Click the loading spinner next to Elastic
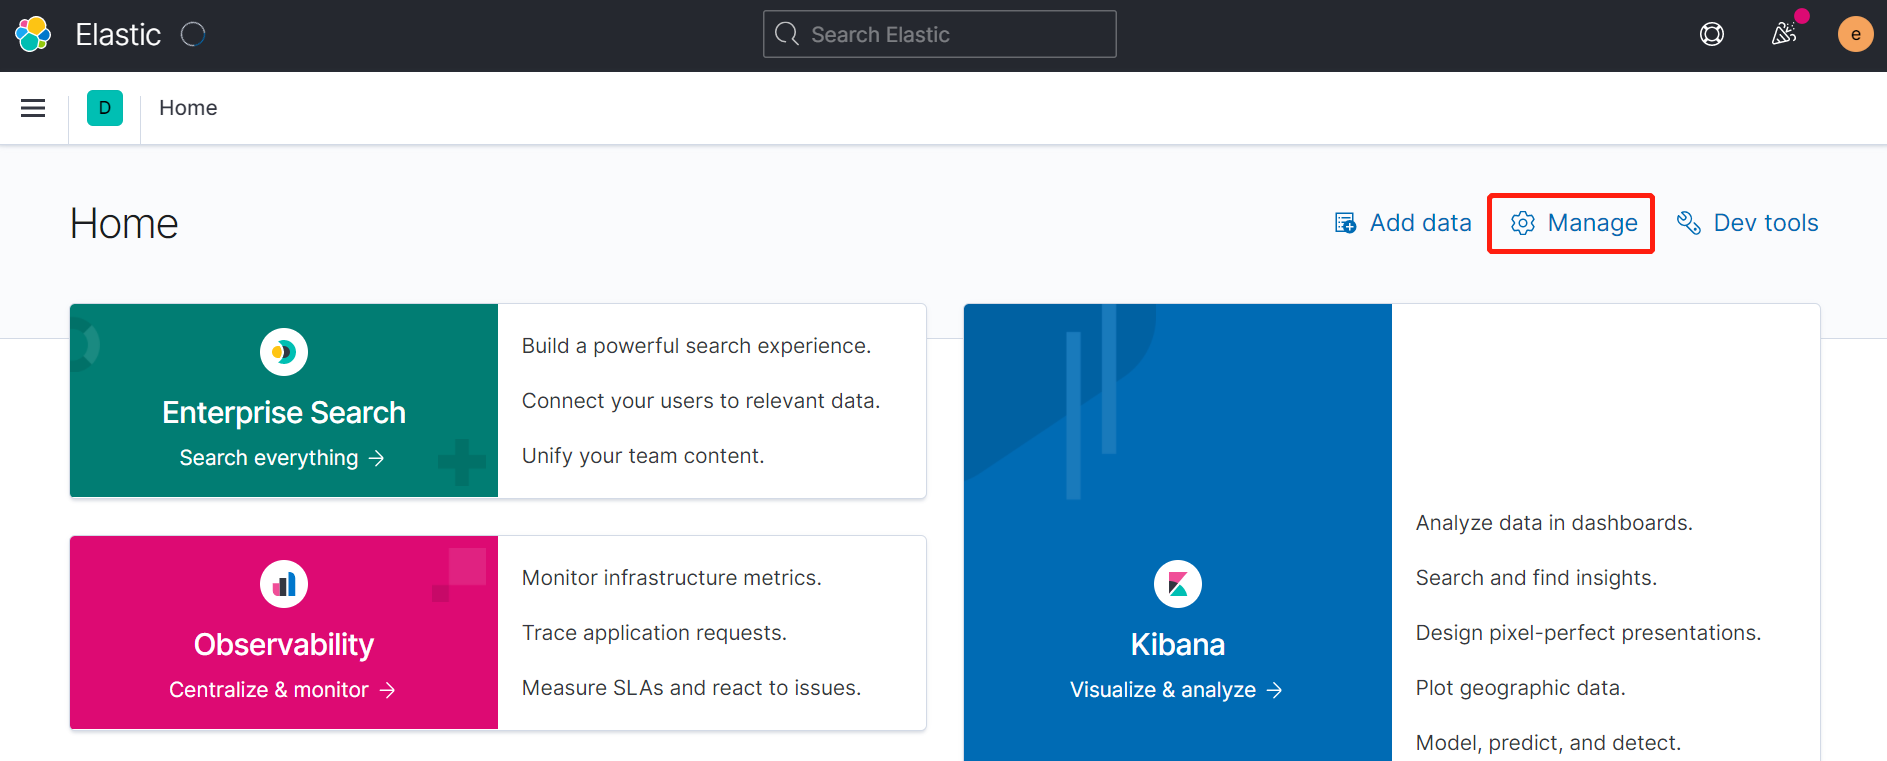 [x=193, y=34]
